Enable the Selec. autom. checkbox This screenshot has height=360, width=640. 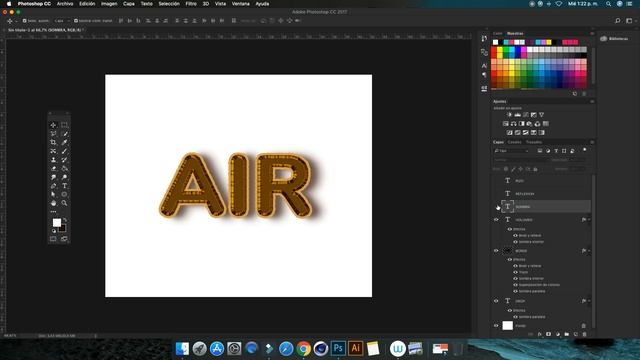coord(24,20)
